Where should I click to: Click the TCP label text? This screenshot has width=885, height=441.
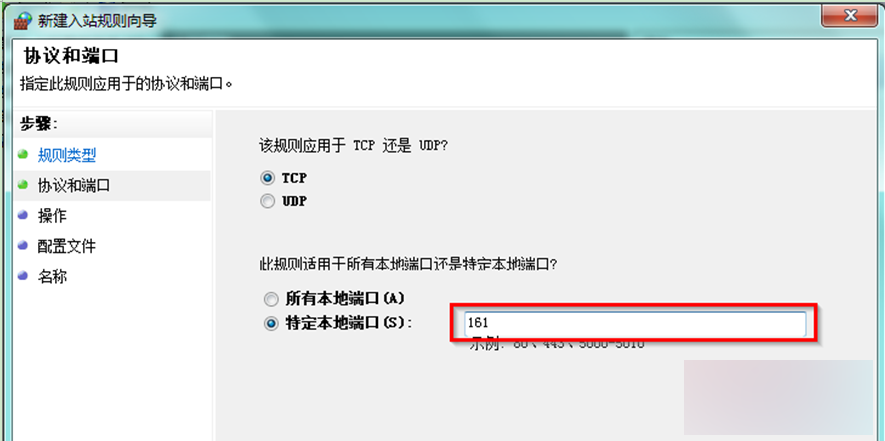(294, 178)
